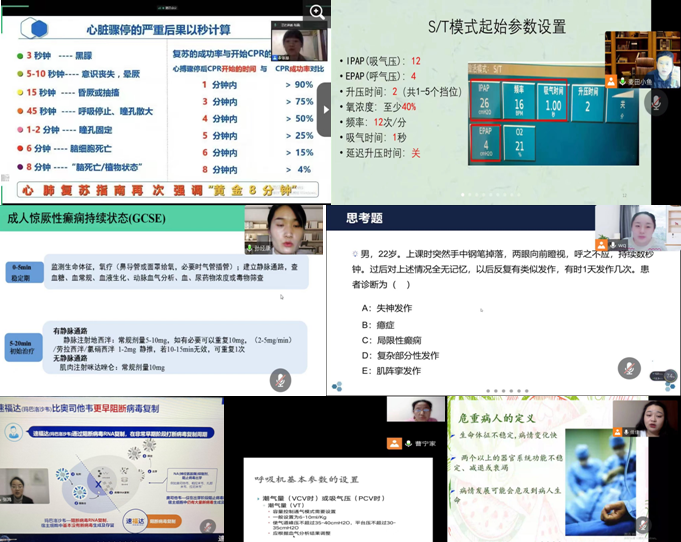Click the zoom magnifier icon on first slide
Screen dimensions: 681x542
click(x=317, y=12)
